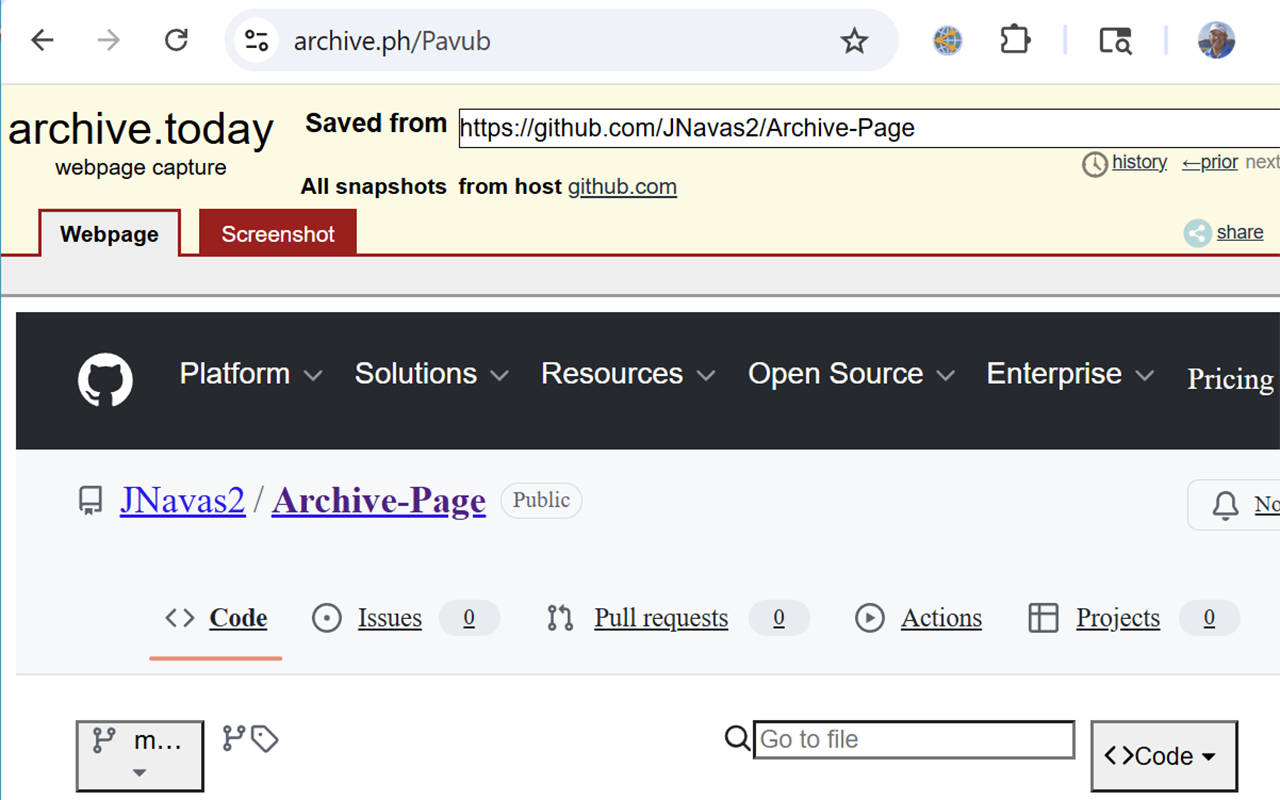Image resolution: width=1280 pixels, height=800 pixels.
Task: Open the Chrome profile avatar
Action: 1216,40
